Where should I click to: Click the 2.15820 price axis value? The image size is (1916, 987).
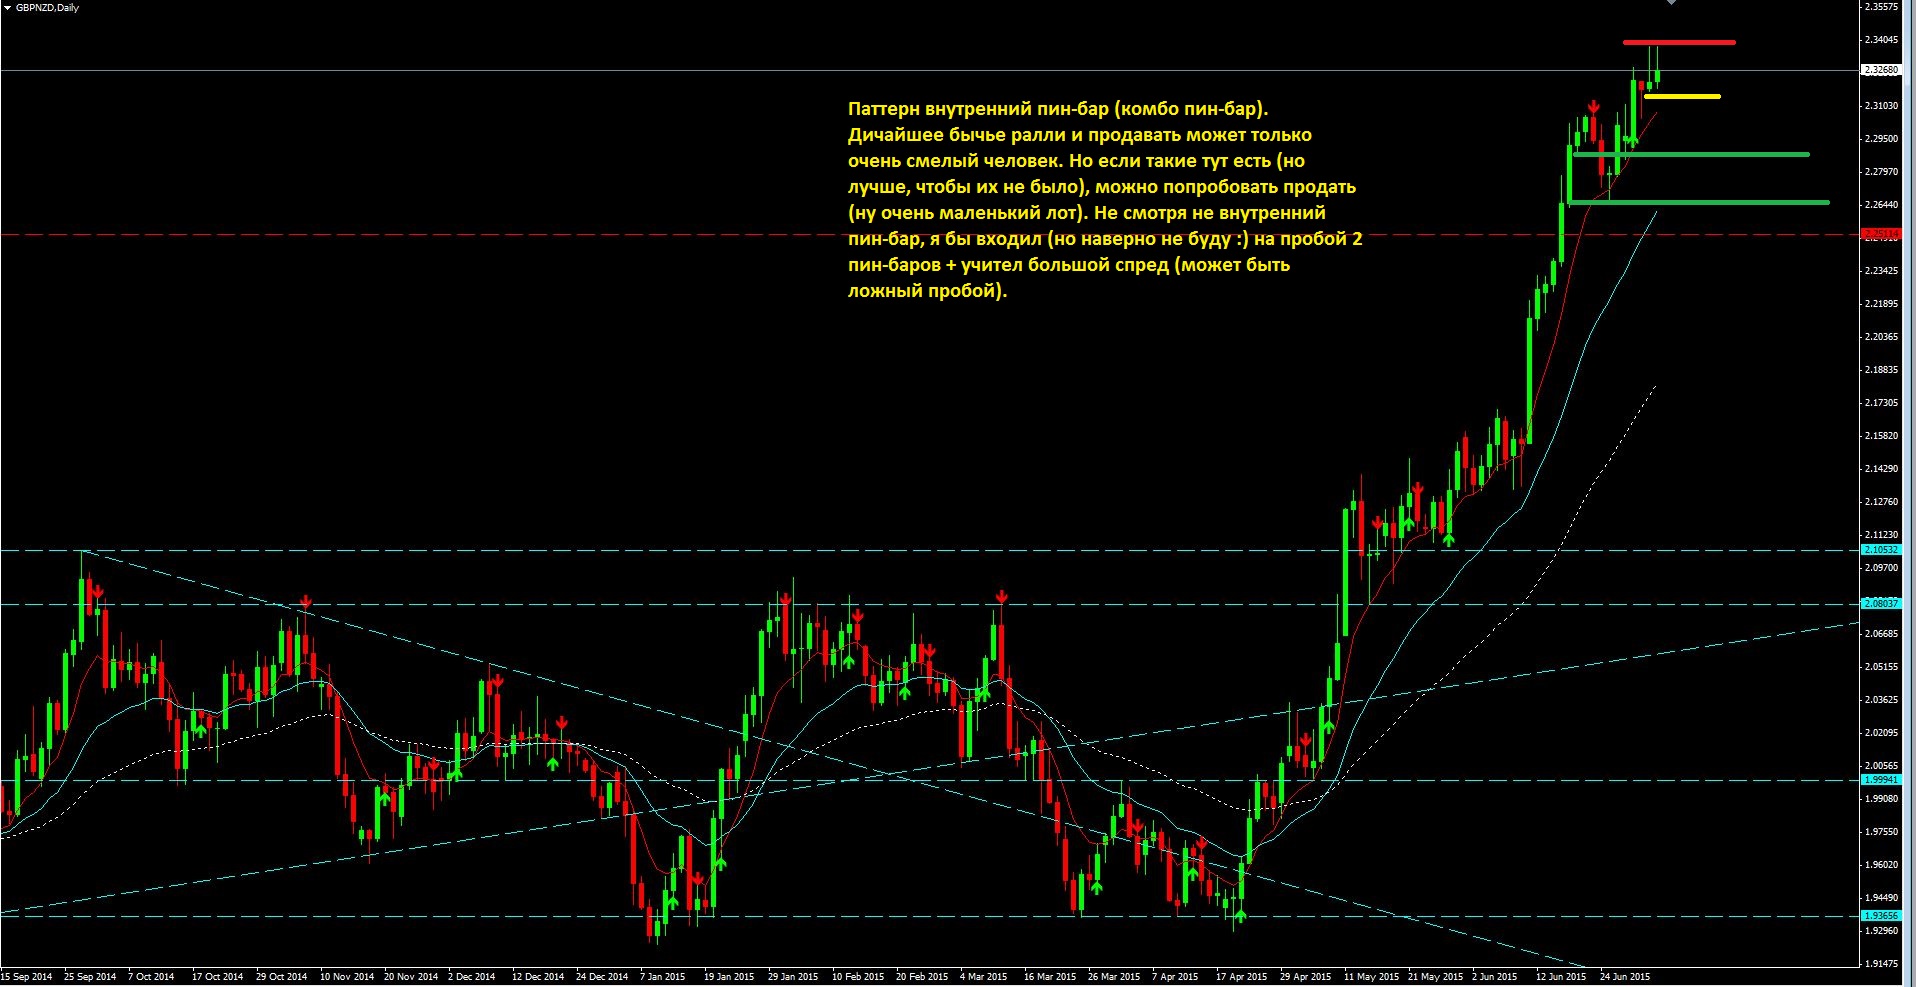point(1882,436)
